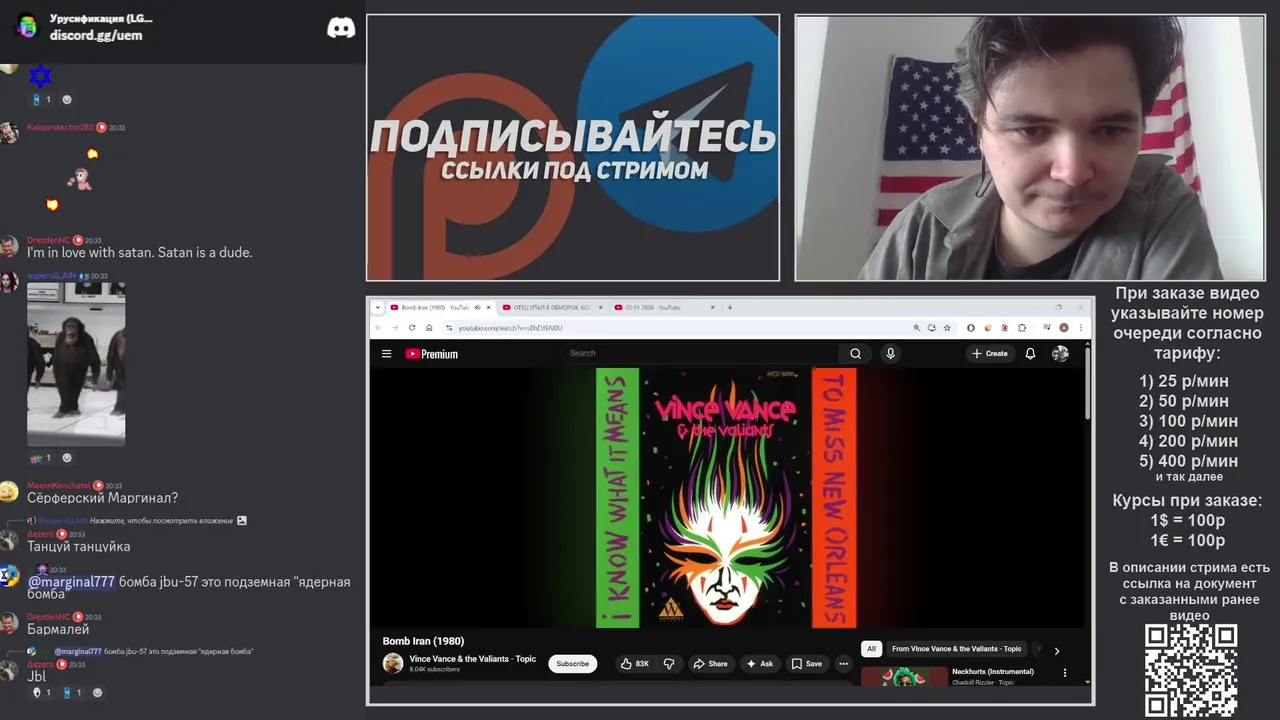1280x720 pixels.
Task: Open a new browser tab
Action: coord(730,307)
